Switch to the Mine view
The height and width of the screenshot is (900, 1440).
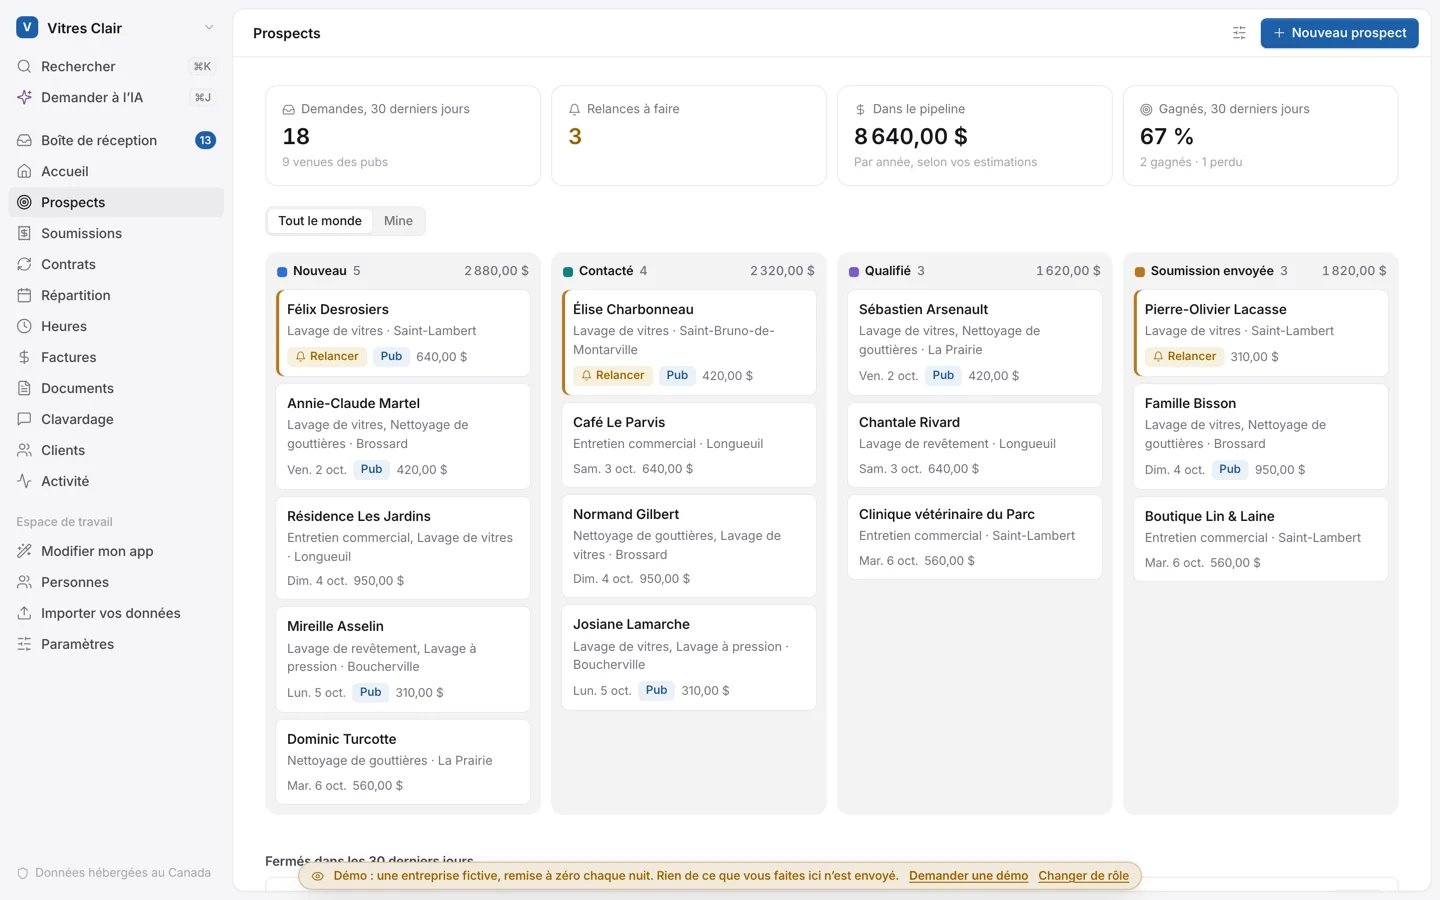pos(398,221)
